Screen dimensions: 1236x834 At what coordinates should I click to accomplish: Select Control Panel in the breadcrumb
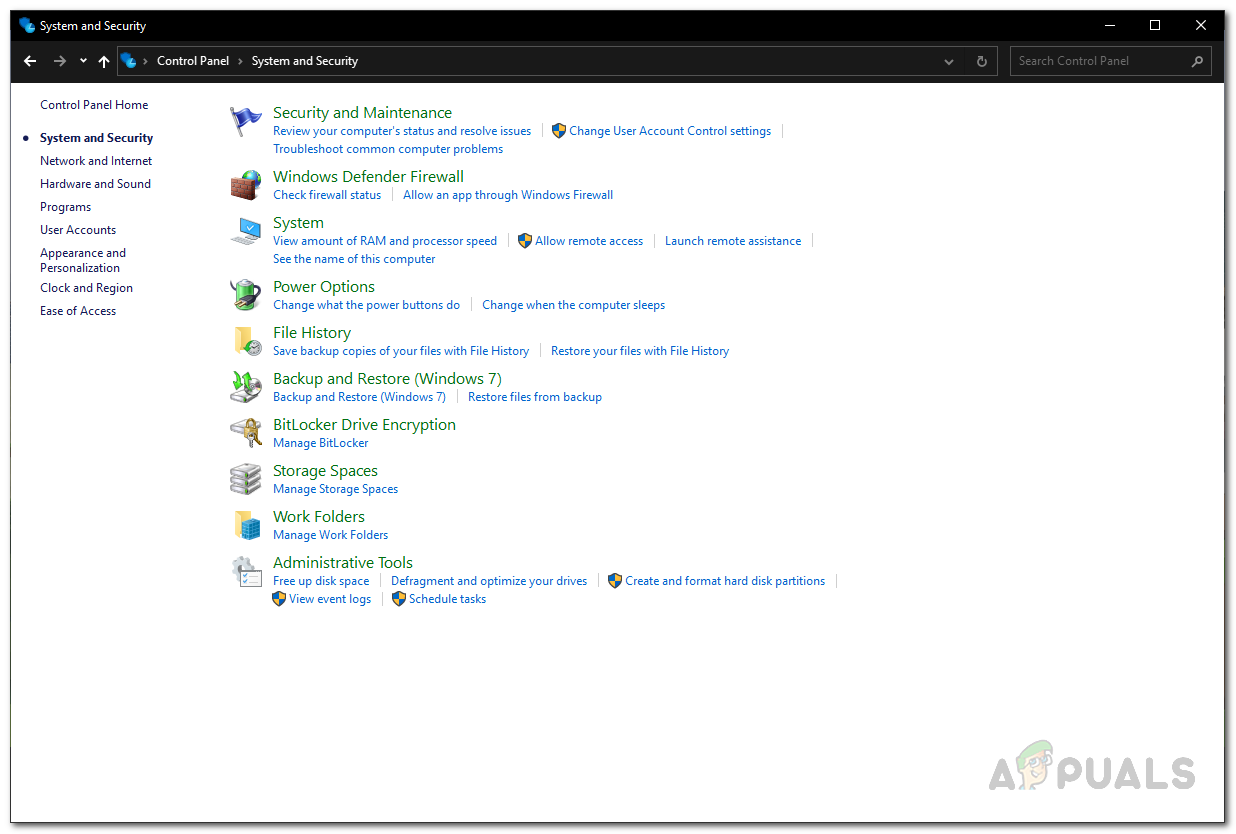point(193,61)
